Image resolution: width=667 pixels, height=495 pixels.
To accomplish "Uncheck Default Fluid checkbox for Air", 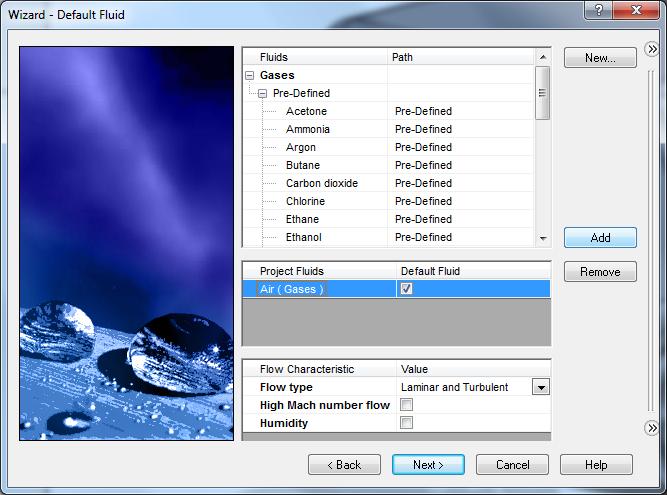I will 406,289.
